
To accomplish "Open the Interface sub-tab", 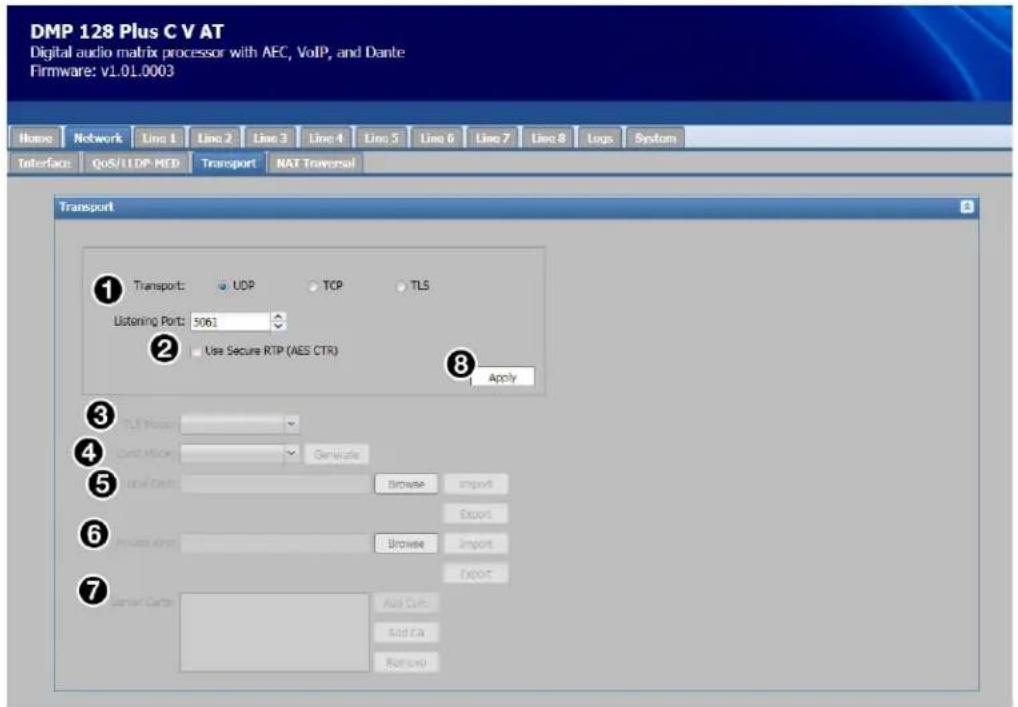I will (x=44, y=164).
